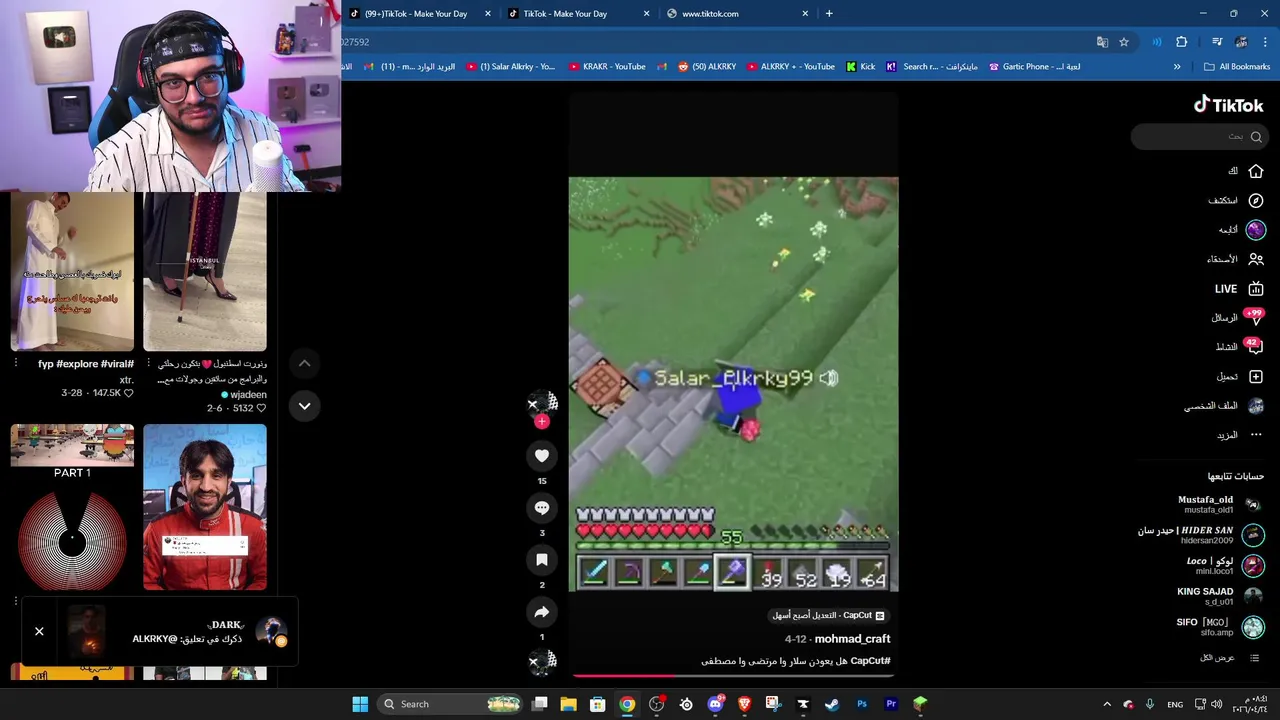Share the video with arrow icon
The height and width of the screenshot is (720, 1280).
542,612
